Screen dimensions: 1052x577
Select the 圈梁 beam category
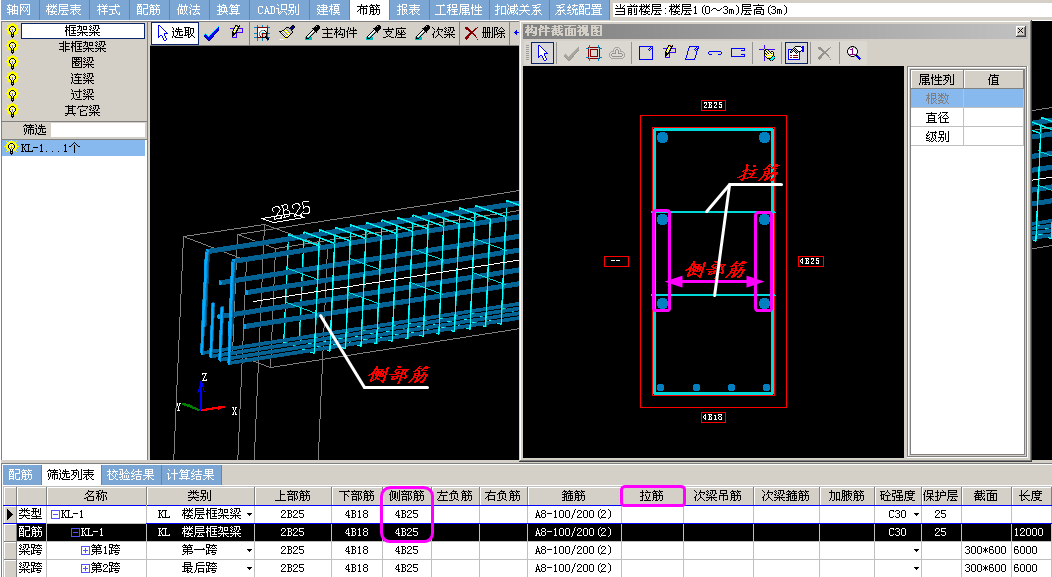(x=83, y=63)
